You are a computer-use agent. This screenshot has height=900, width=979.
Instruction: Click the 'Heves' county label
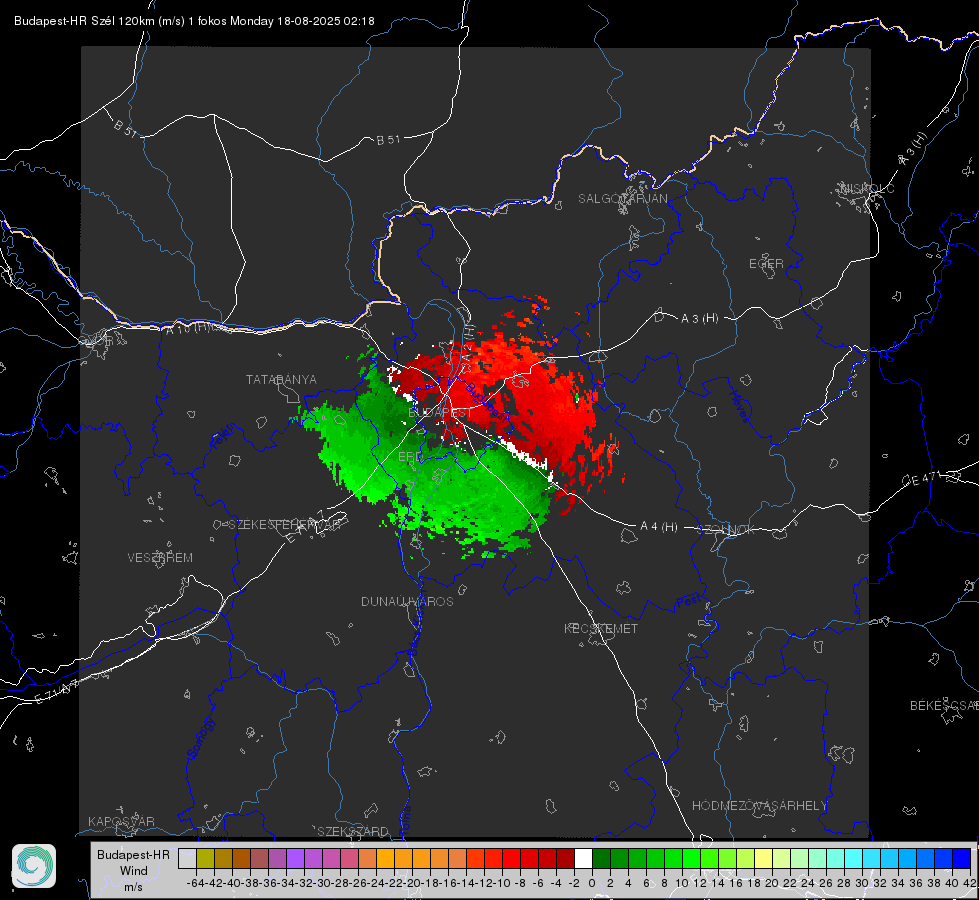(x=739, y=407)
